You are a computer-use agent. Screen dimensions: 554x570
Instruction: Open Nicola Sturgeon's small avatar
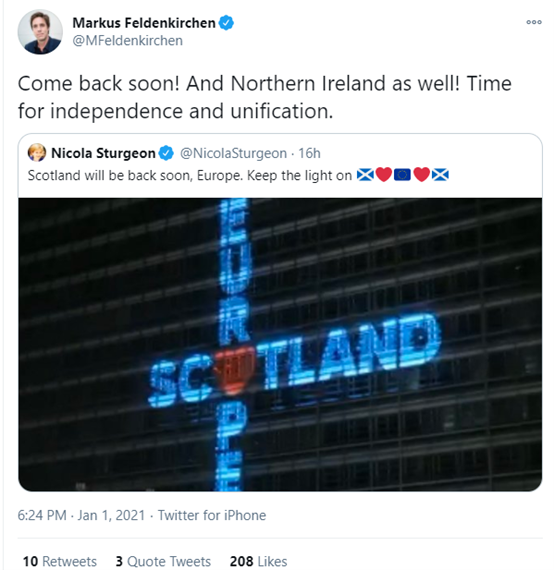[37, 153]
